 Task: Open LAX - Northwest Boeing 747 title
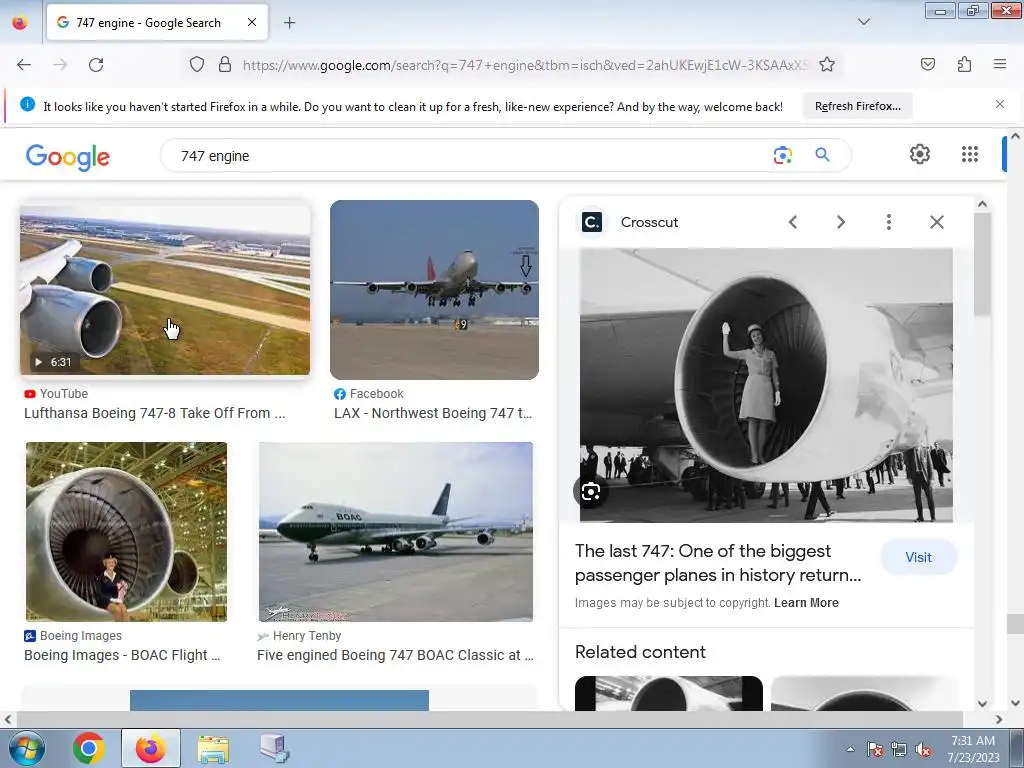[x=433, y=413]
